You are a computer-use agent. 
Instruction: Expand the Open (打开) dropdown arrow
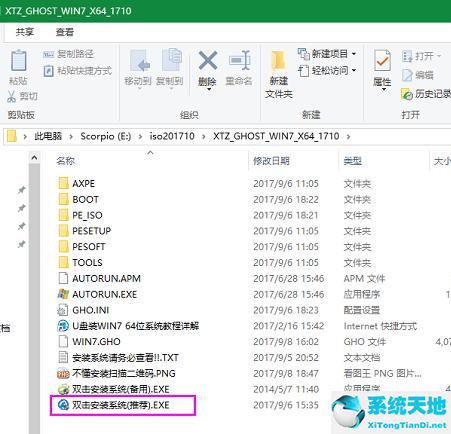click(x=439, y=56)
